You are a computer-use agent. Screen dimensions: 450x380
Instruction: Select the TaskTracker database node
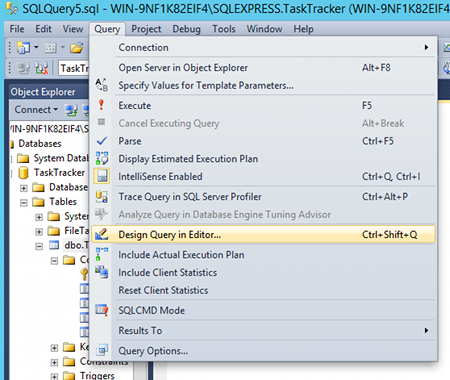(59, 173)
